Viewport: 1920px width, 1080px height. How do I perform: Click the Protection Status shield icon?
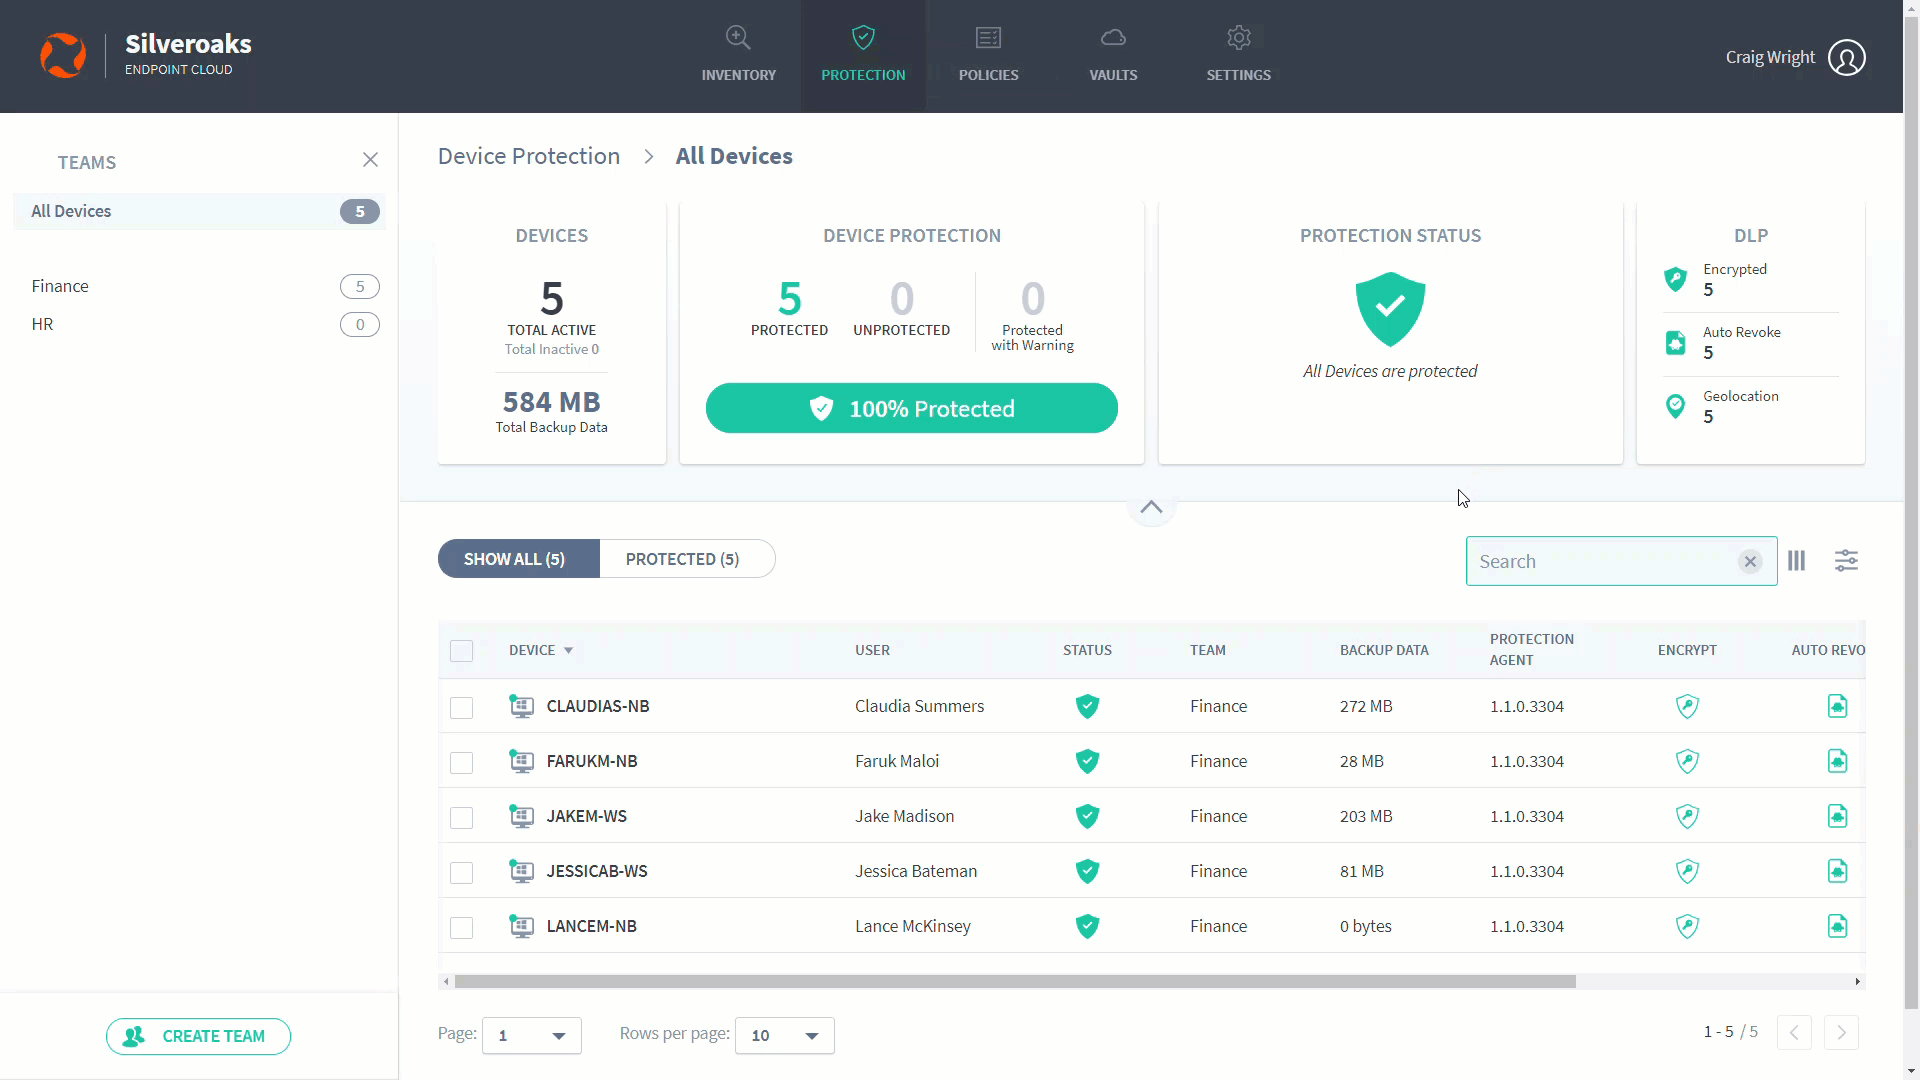(1390, 309)
